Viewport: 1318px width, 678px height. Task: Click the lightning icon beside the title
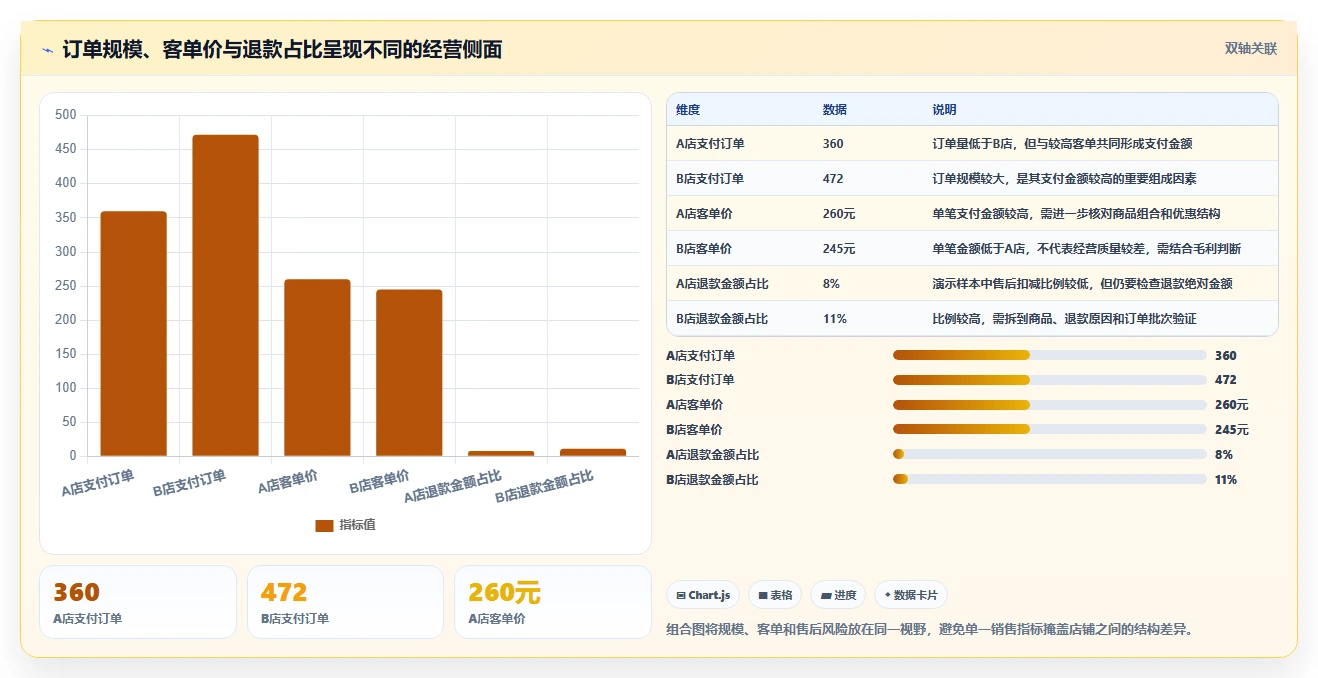point(47,50)
